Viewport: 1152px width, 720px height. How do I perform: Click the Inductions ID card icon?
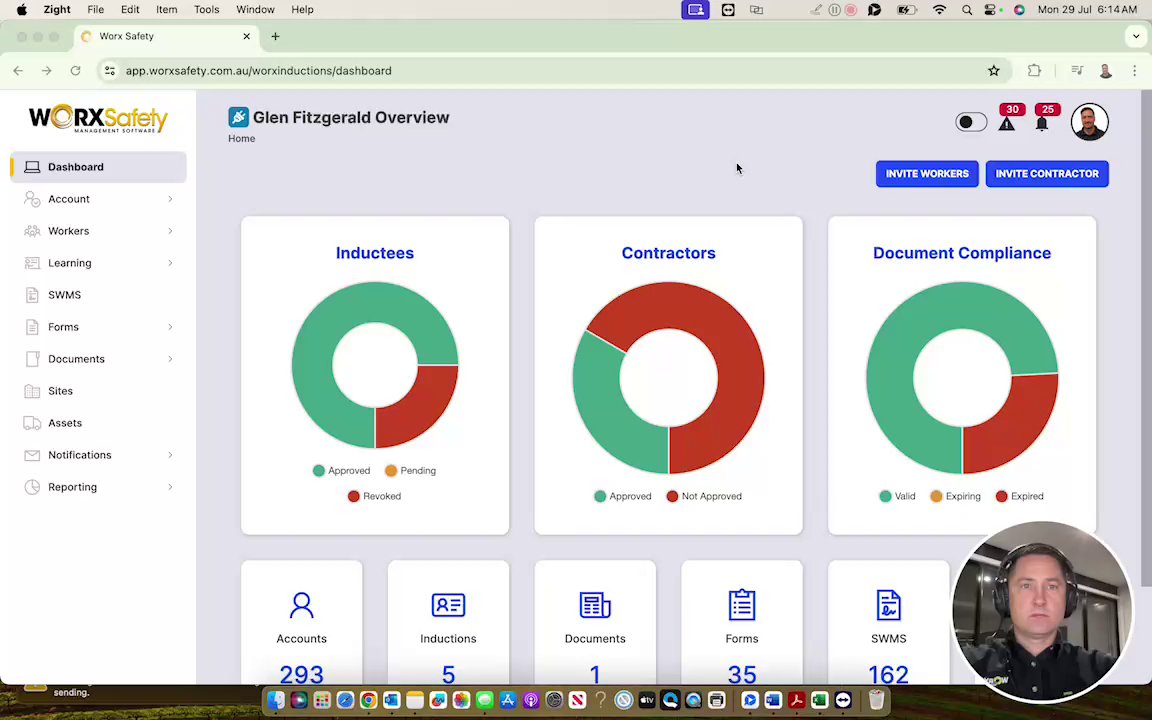click(x=448, y=605)
